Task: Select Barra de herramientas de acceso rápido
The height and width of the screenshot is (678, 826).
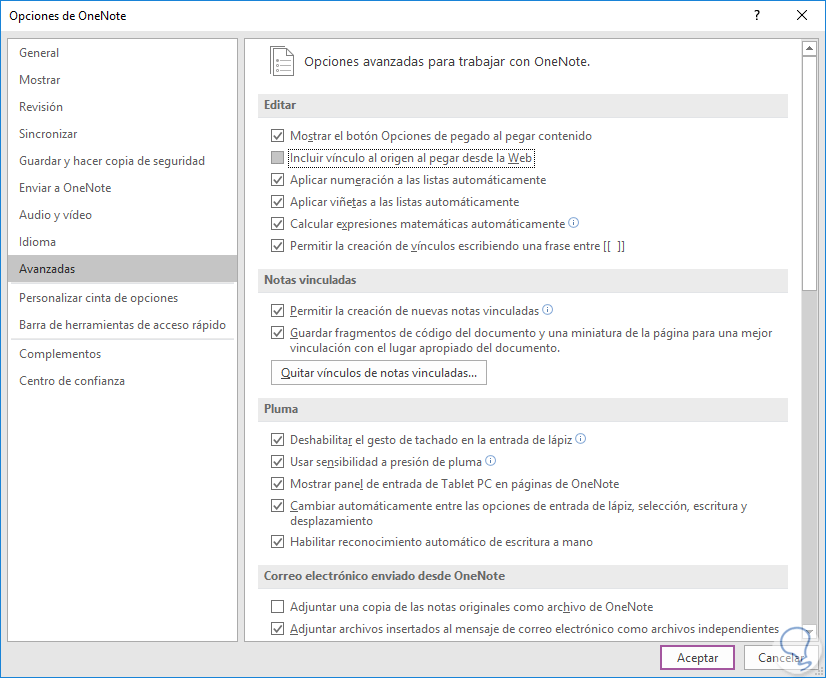Action: pyautogui.click(x=122, y=325)
